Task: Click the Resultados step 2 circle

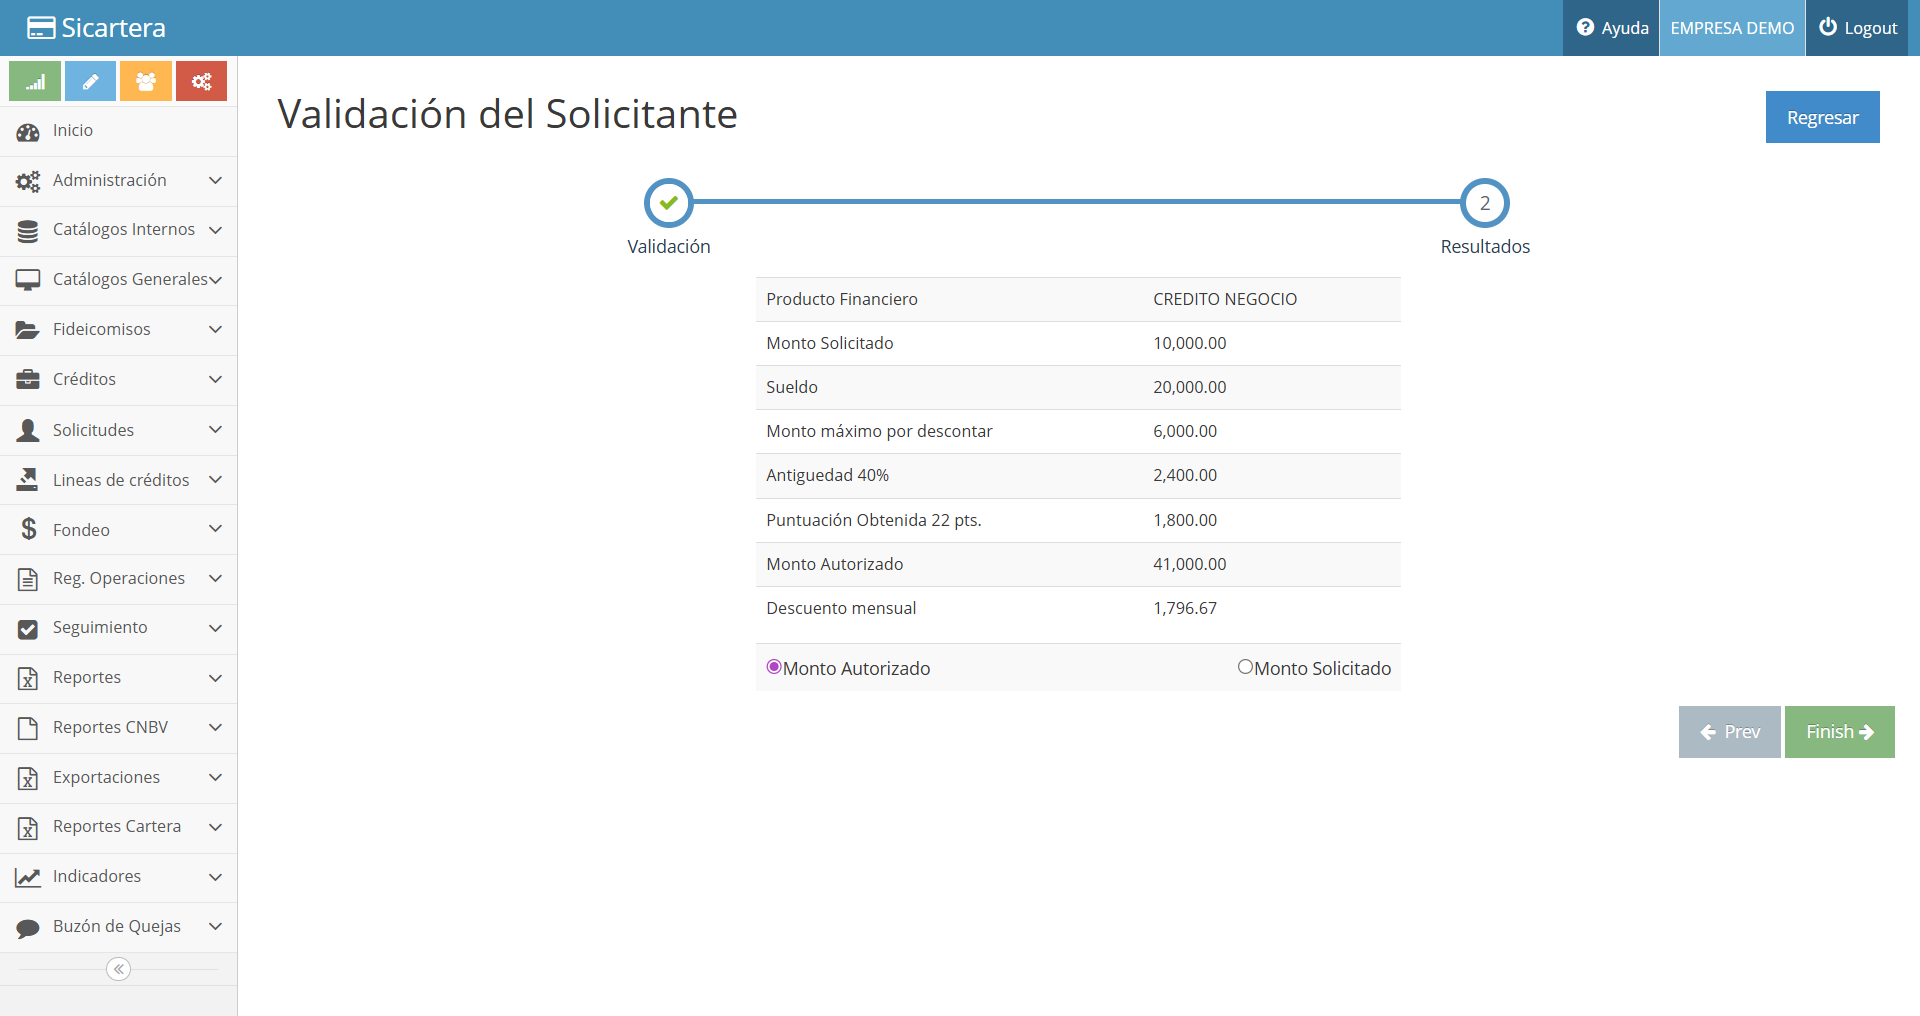Action: [x=1485, y=203]
